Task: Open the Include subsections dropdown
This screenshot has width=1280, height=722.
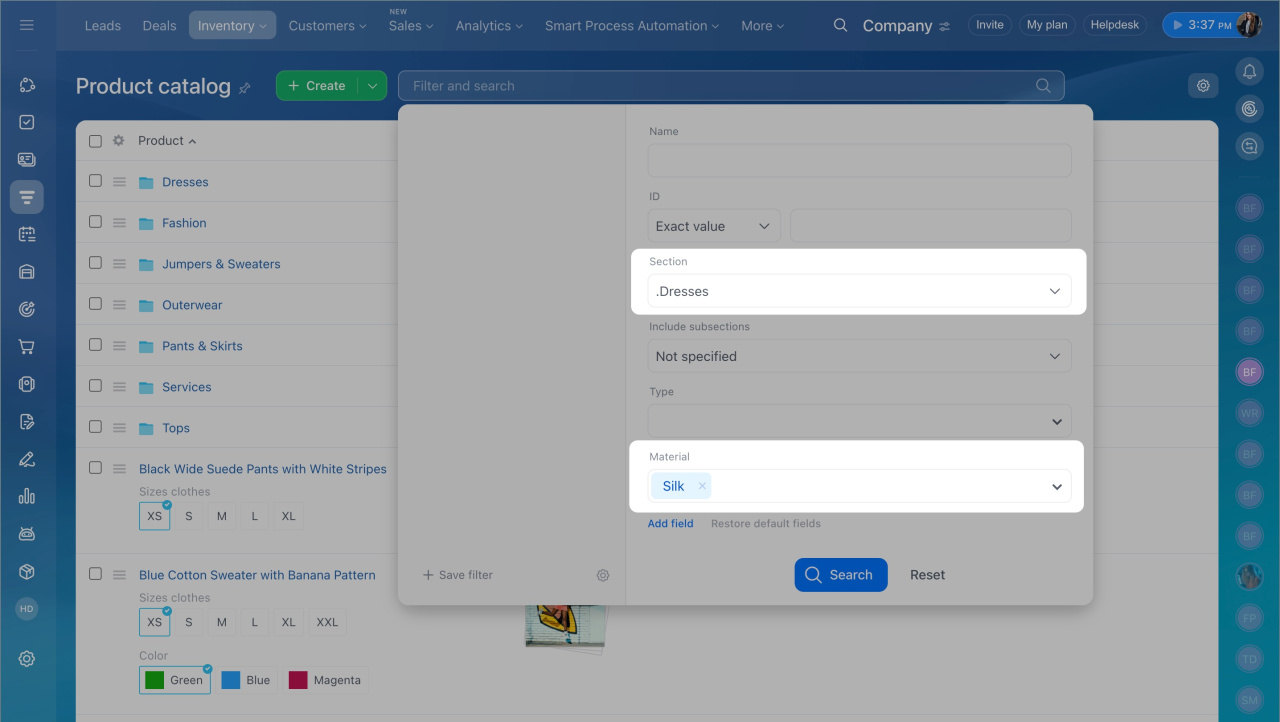Action: (859, 356)
